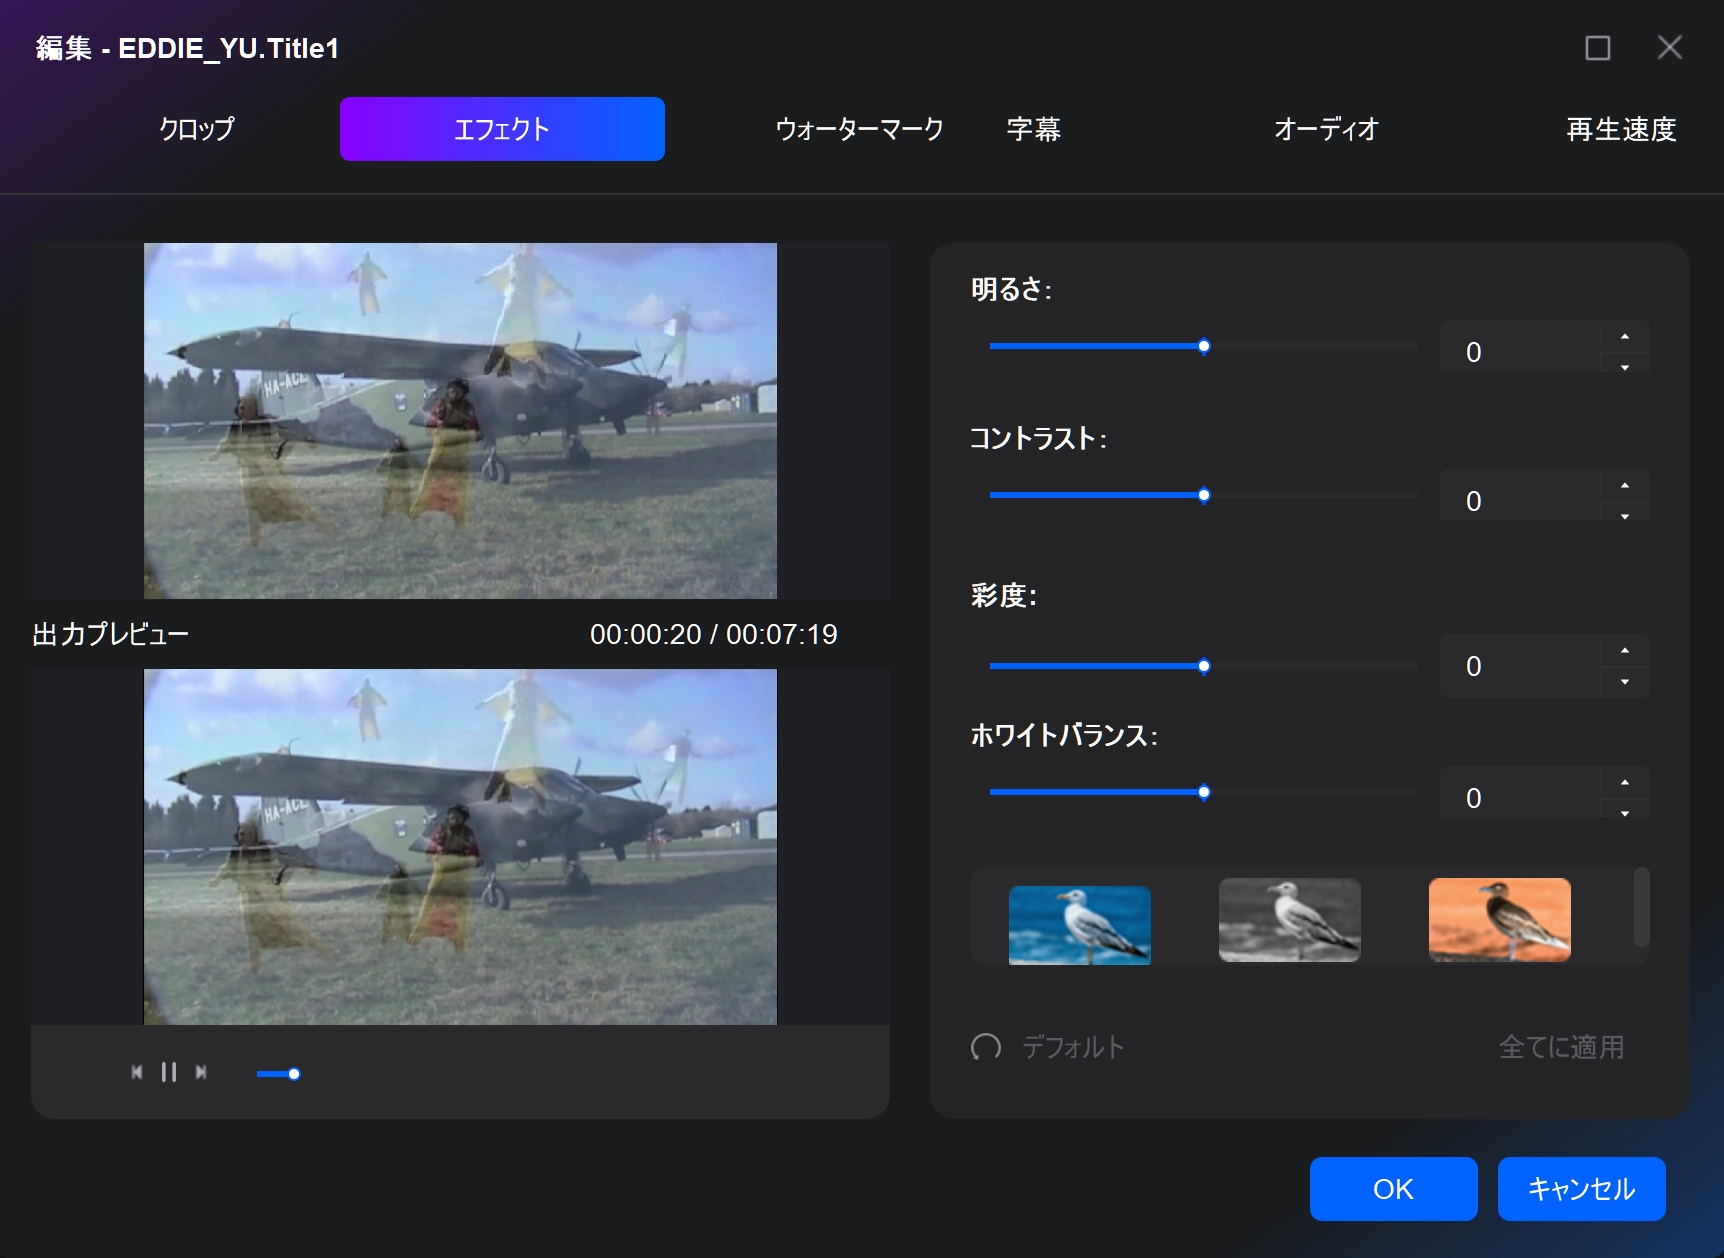Open the 再生速度 tab

click(x=1620, y=129)
